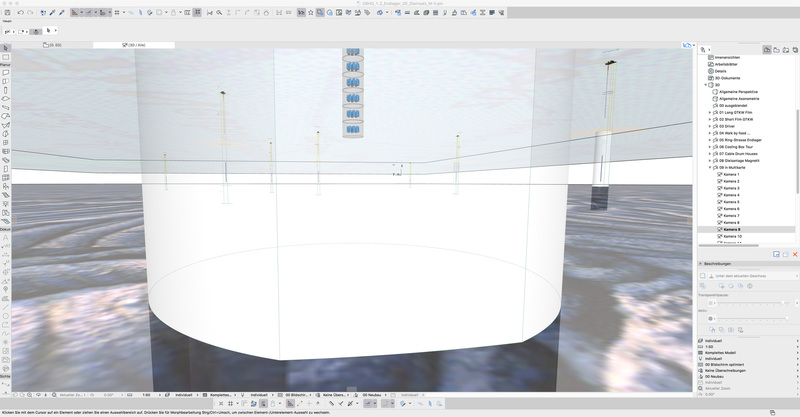Viewport: 800px width, 417px height.
Task: Click the Save icon in the top toolbar
Action: tap(7, 13)
